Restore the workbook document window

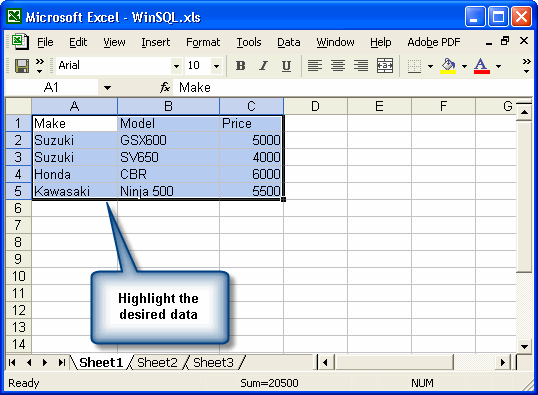[x=505, y=41]
